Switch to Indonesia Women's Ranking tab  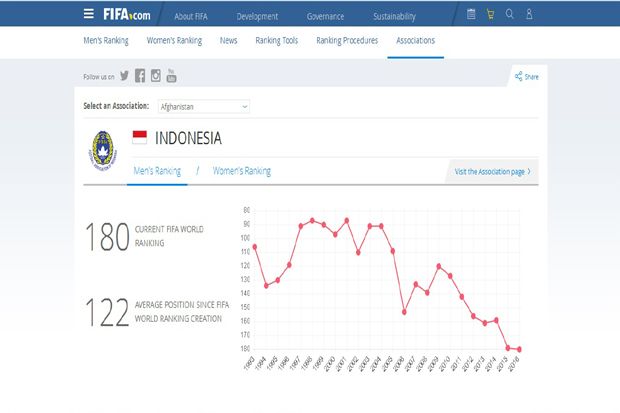tap(242, 171)
